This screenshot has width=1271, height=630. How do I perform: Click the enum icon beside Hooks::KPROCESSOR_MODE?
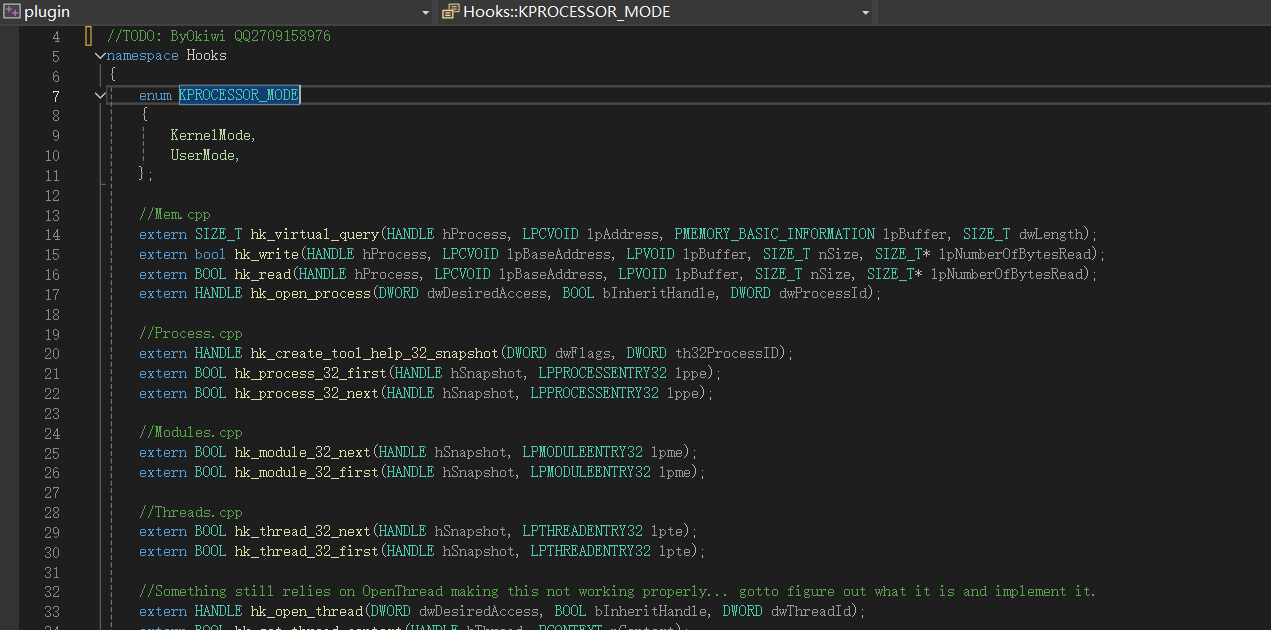450,12
